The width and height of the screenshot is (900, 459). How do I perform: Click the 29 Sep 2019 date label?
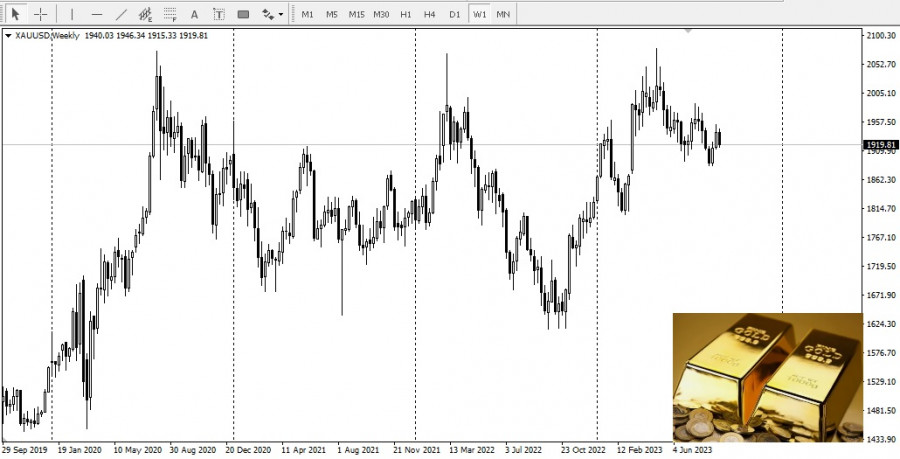point(25,450)
